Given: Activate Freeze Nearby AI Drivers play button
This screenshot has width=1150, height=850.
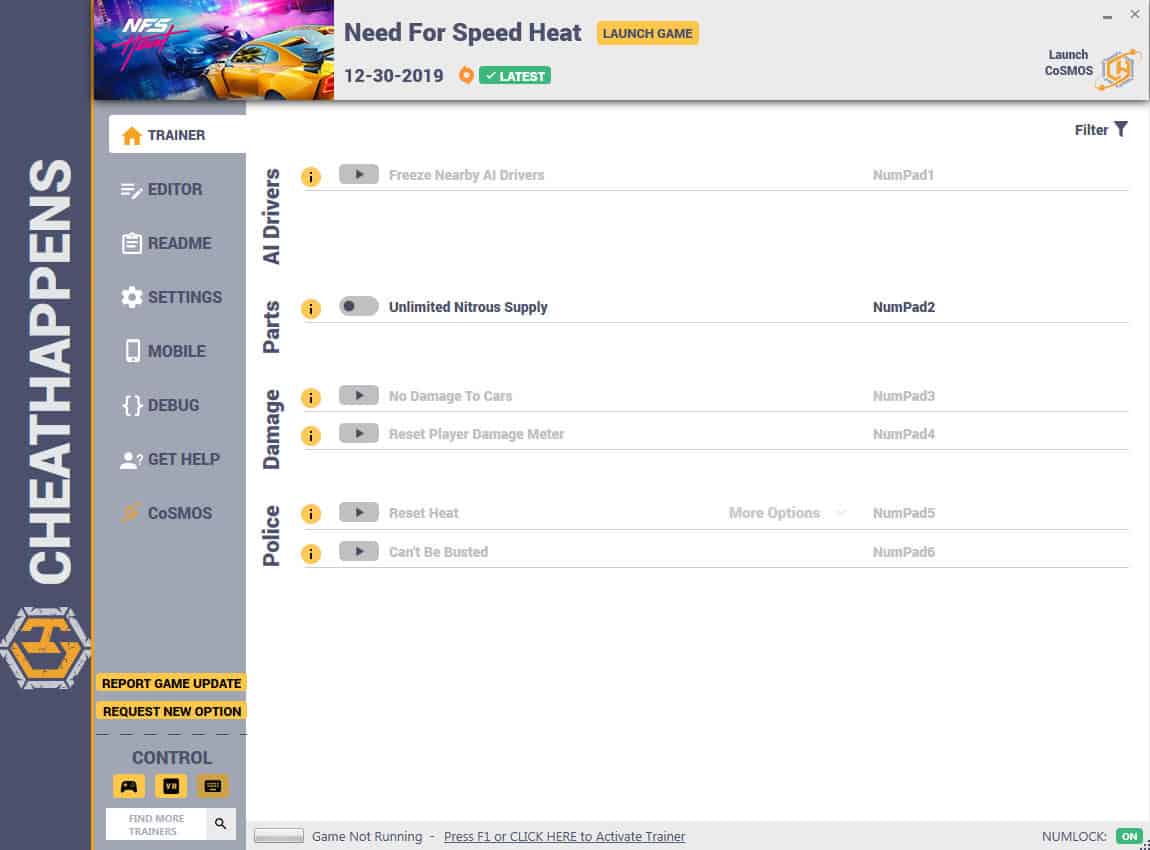Looking at the screenshot, I should pyautogui.click(x=359, y=175).
